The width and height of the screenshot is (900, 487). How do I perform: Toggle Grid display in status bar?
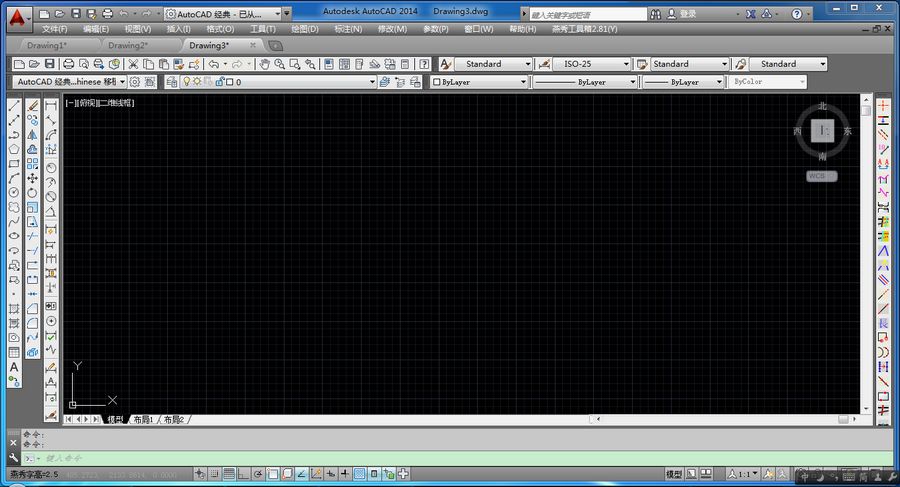point(229,474)
